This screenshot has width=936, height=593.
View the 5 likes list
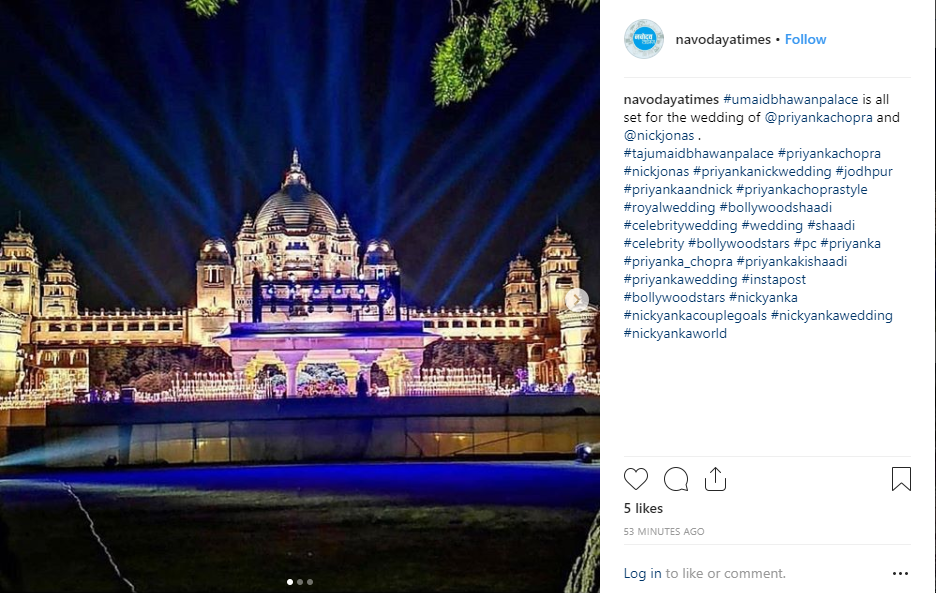click(644, 508)
